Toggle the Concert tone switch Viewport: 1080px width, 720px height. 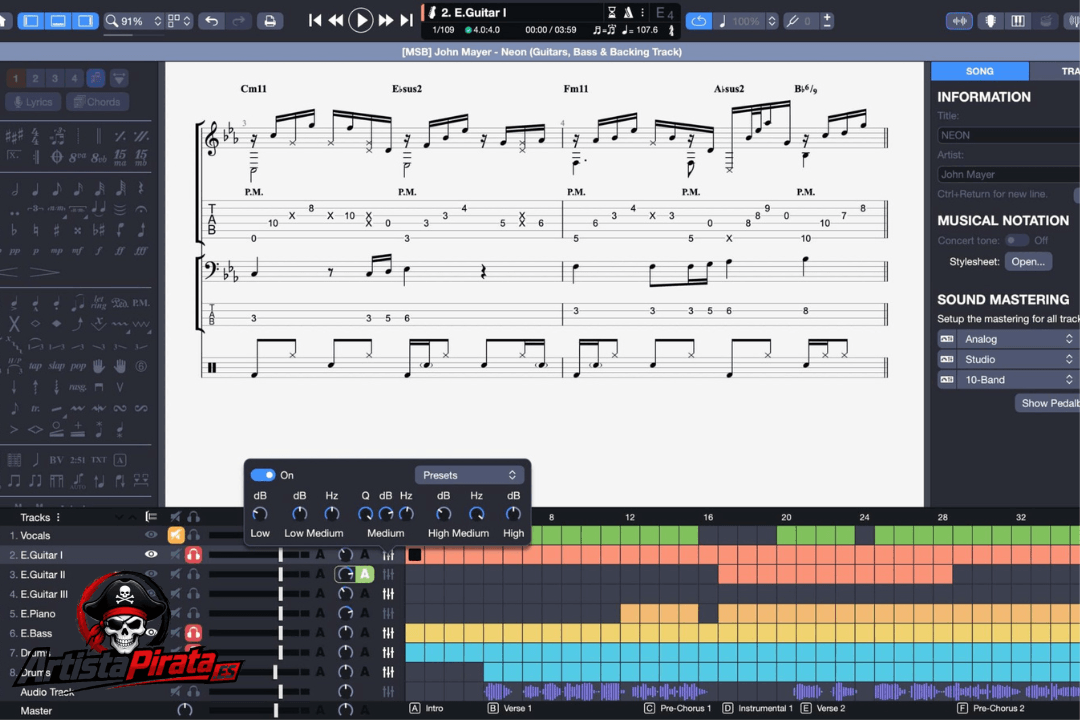[1016, 240]
